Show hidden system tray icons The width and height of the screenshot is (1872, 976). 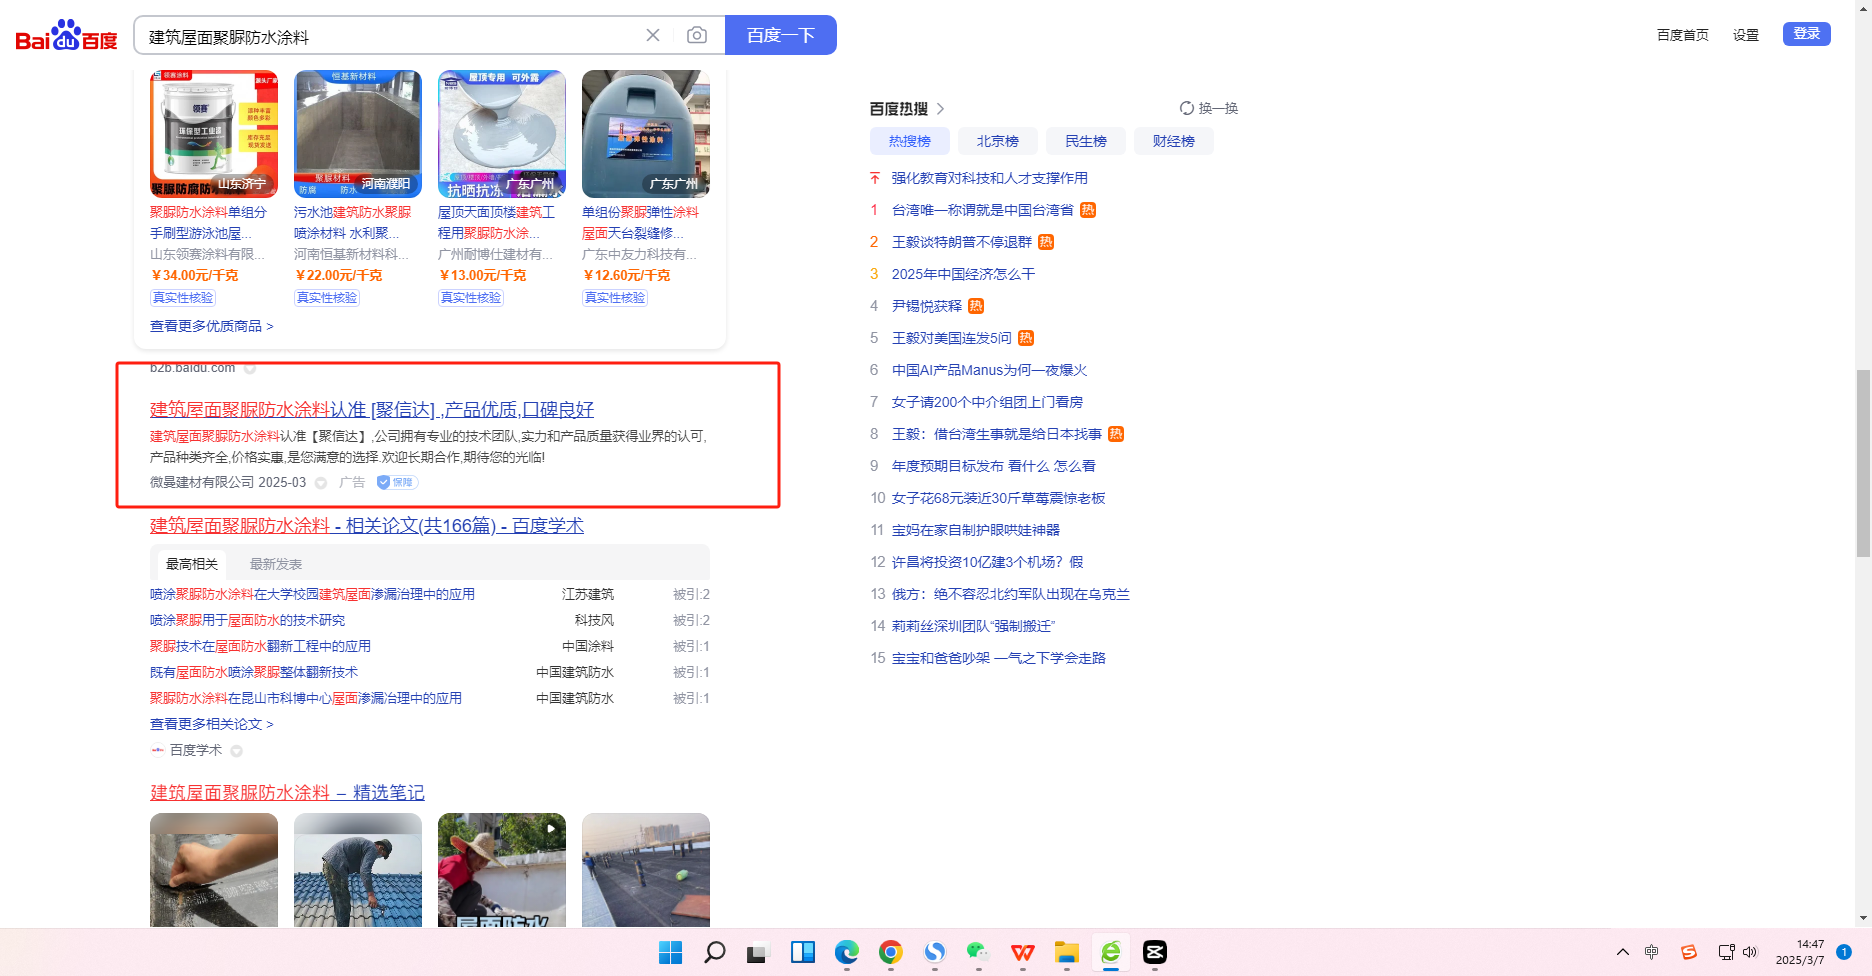click(x=1622, y=952)
